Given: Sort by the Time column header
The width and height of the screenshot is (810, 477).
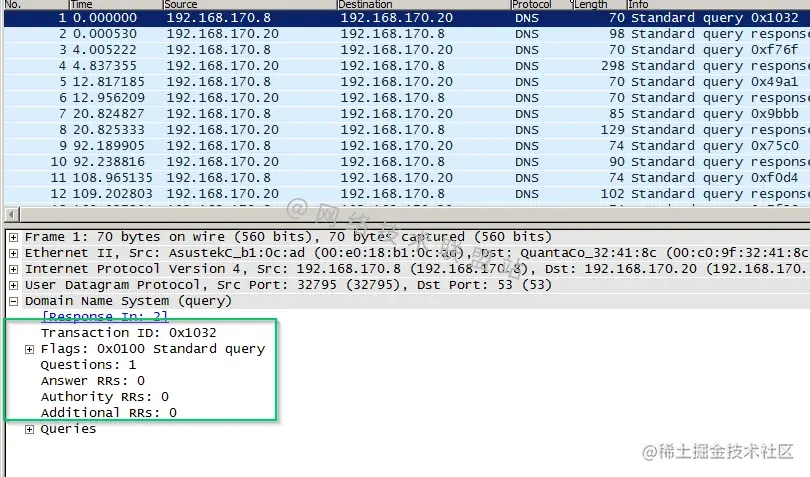Looking at the screenshot, I should (x=115, y=5).
